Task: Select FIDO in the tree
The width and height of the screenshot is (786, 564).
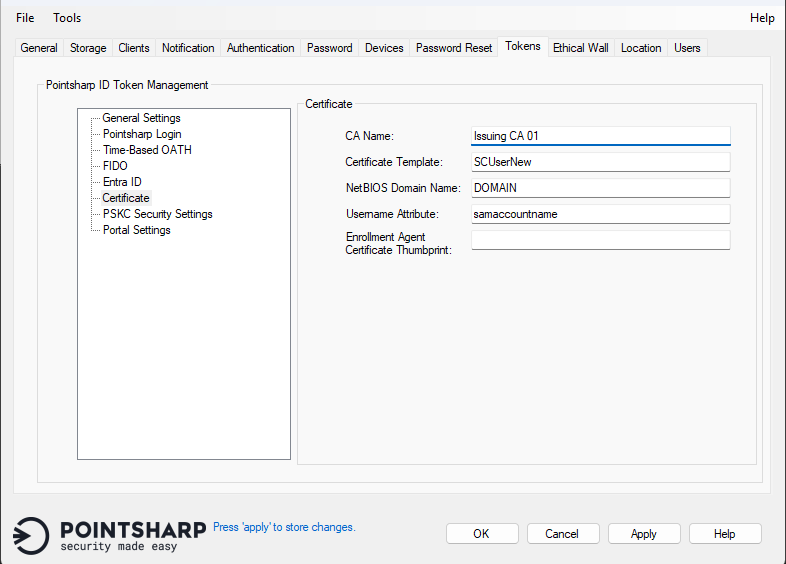Action: 115,166
